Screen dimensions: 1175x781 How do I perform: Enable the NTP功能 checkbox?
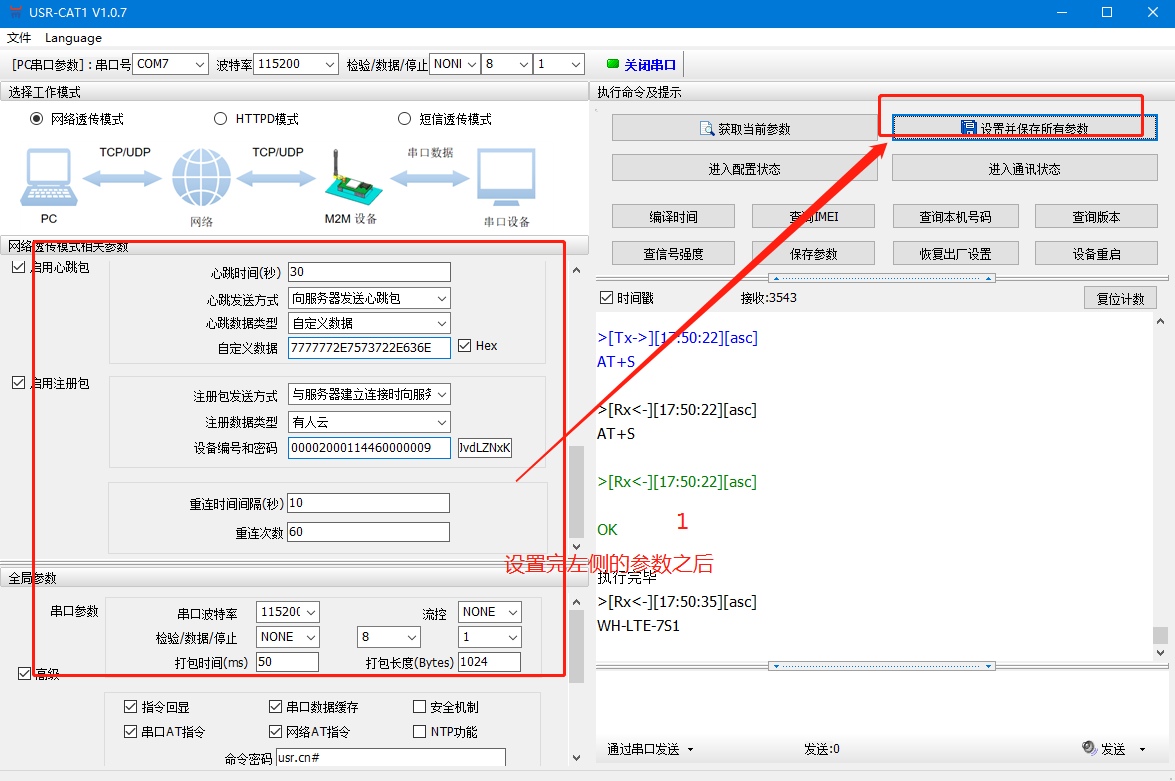tap(420, 731)
